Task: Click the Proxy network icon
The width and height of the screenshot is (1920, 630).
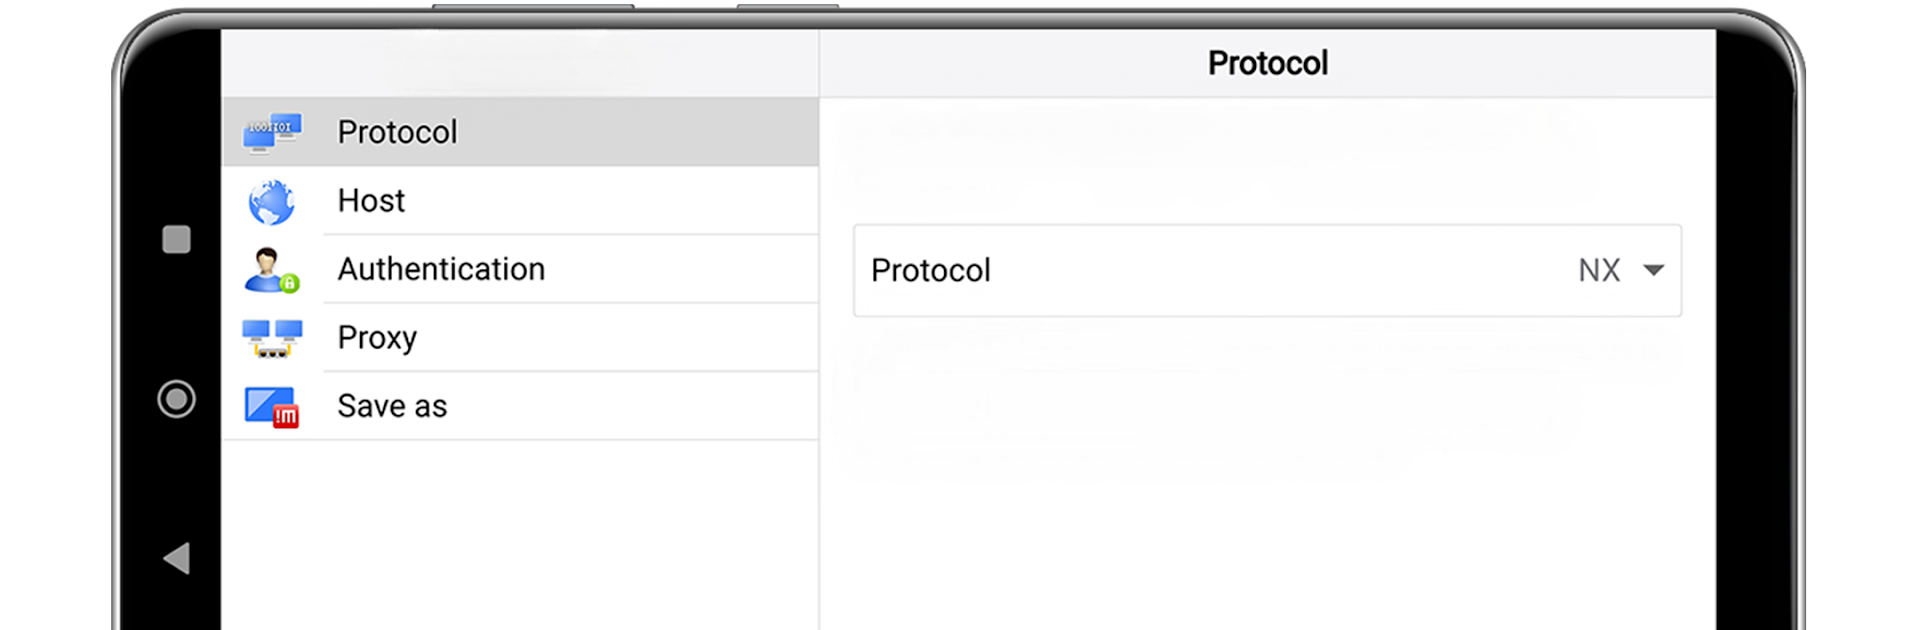Action: [272, 339]
